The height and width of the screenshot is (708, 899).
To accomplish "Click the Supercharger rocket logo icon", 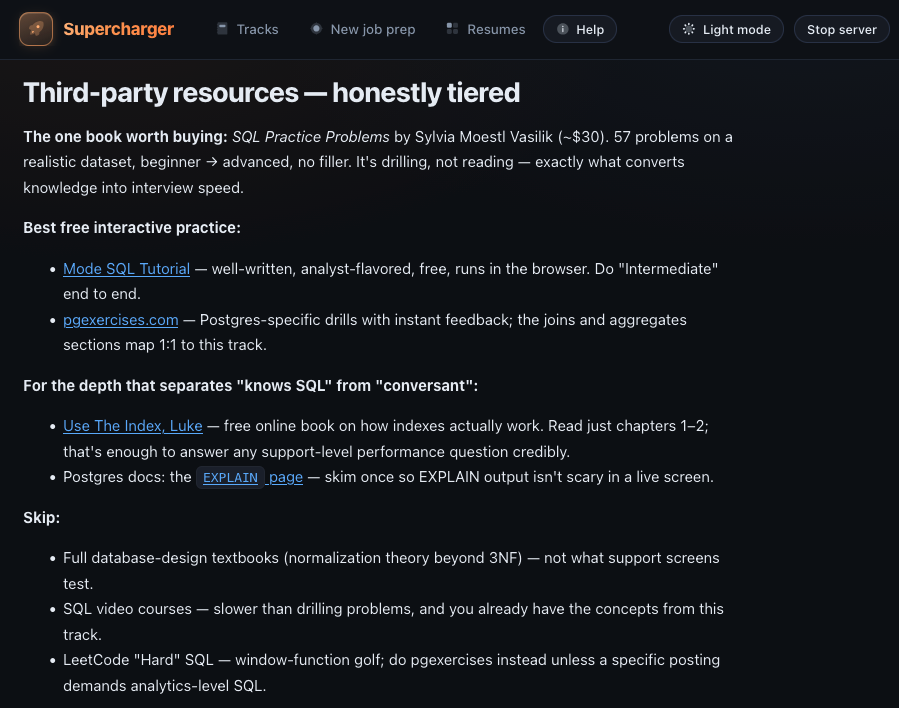I will click(x=36, y=29).
